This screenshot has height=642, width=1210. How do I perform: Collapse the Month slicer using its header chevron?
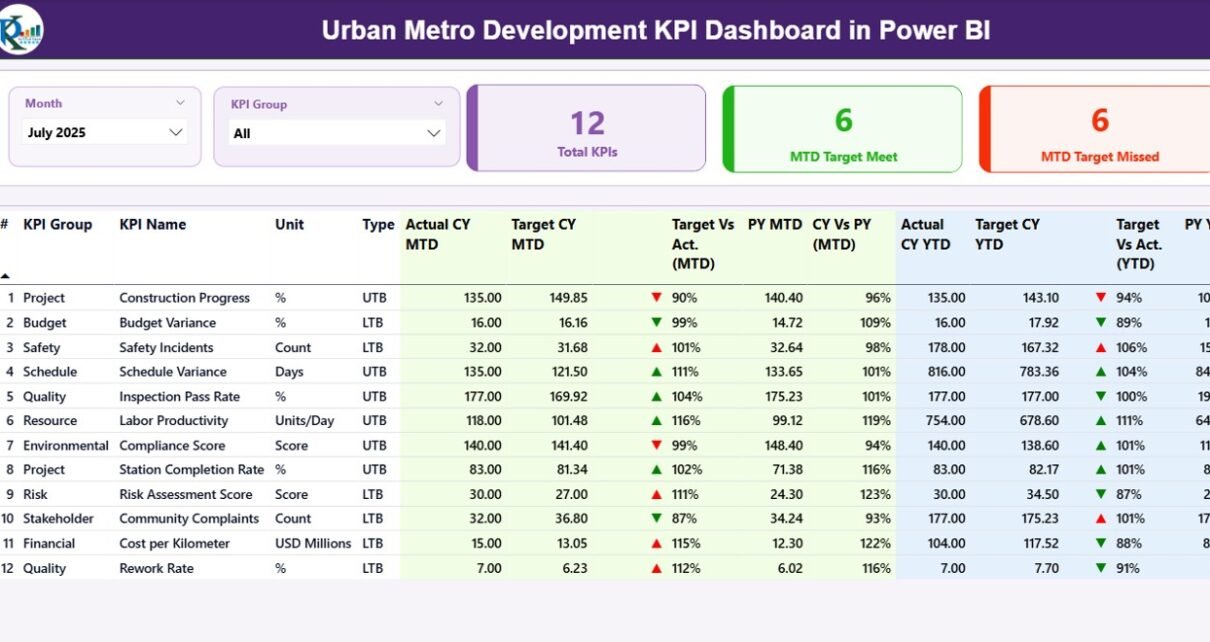coord(180,102)
